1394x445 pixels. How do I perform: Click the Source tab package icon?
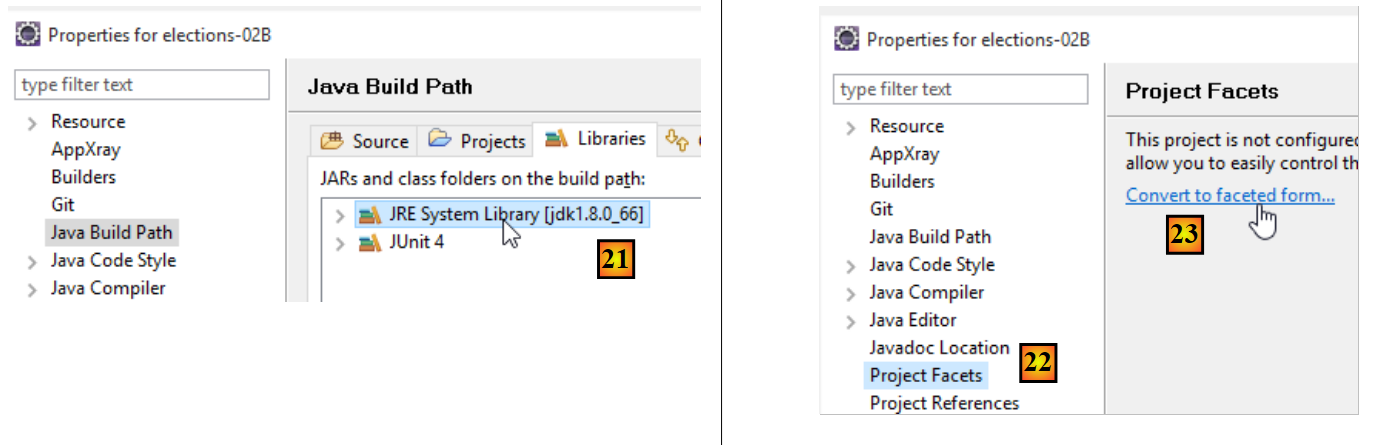332,141
